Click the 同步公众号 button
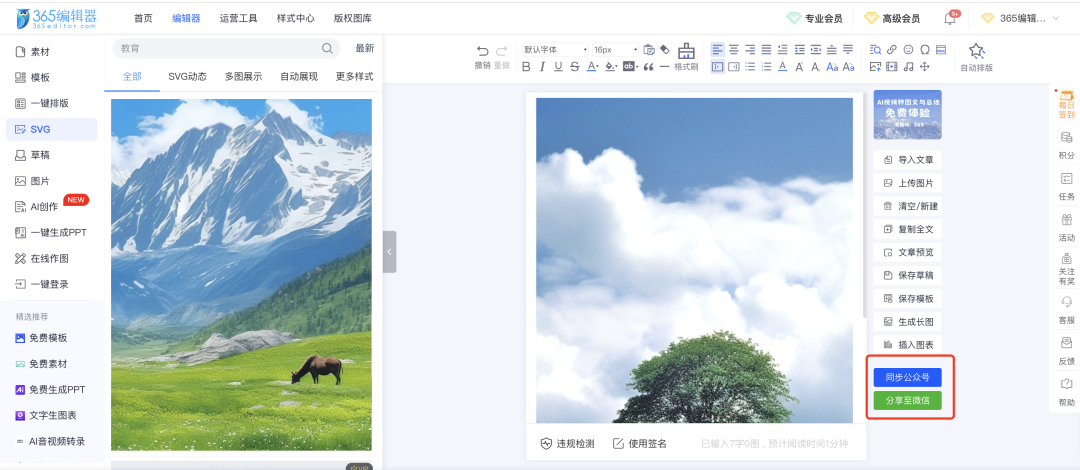 (907, 378)
